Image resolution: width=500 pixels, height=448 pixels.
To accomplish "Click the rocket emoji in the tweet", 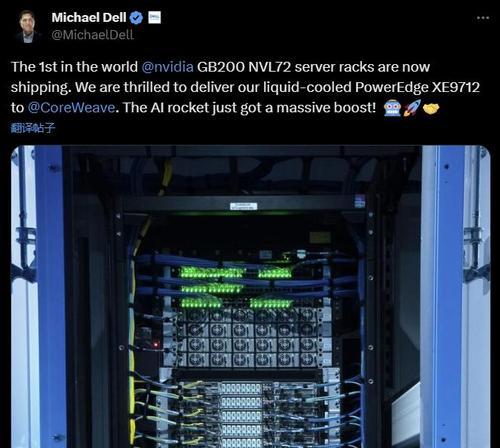I will tap(412, 108).
